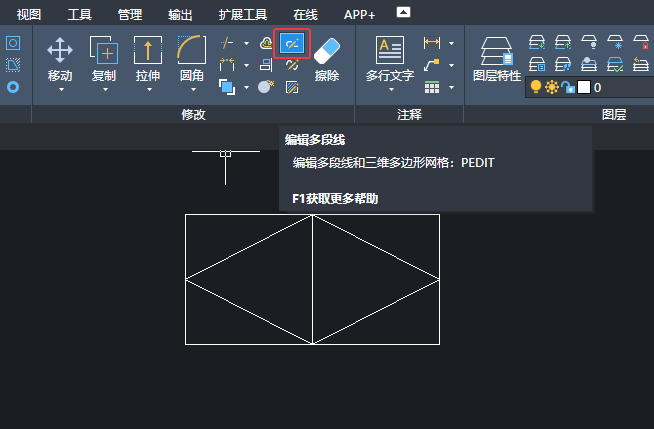Click the Edit Spline icon
654x429 pixels.
click(x=292, y=65)
